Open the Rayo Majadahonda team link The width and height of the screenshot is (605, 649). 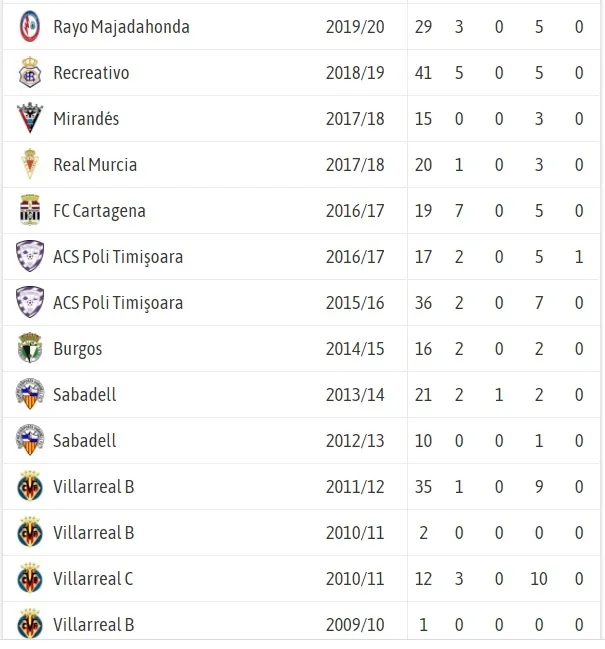[121, 27]
